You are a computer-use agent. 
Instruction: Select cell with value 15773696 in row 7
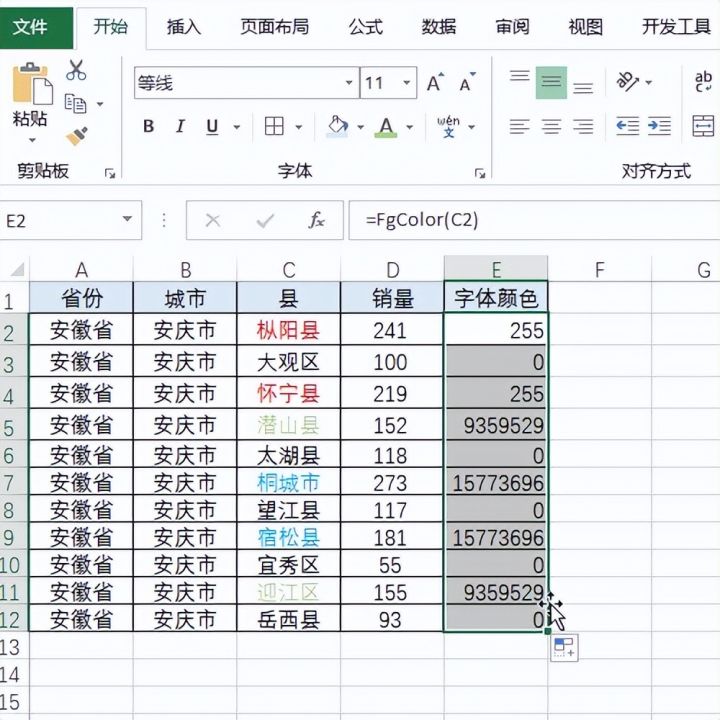pyautogui.click(x=496, y=482)
